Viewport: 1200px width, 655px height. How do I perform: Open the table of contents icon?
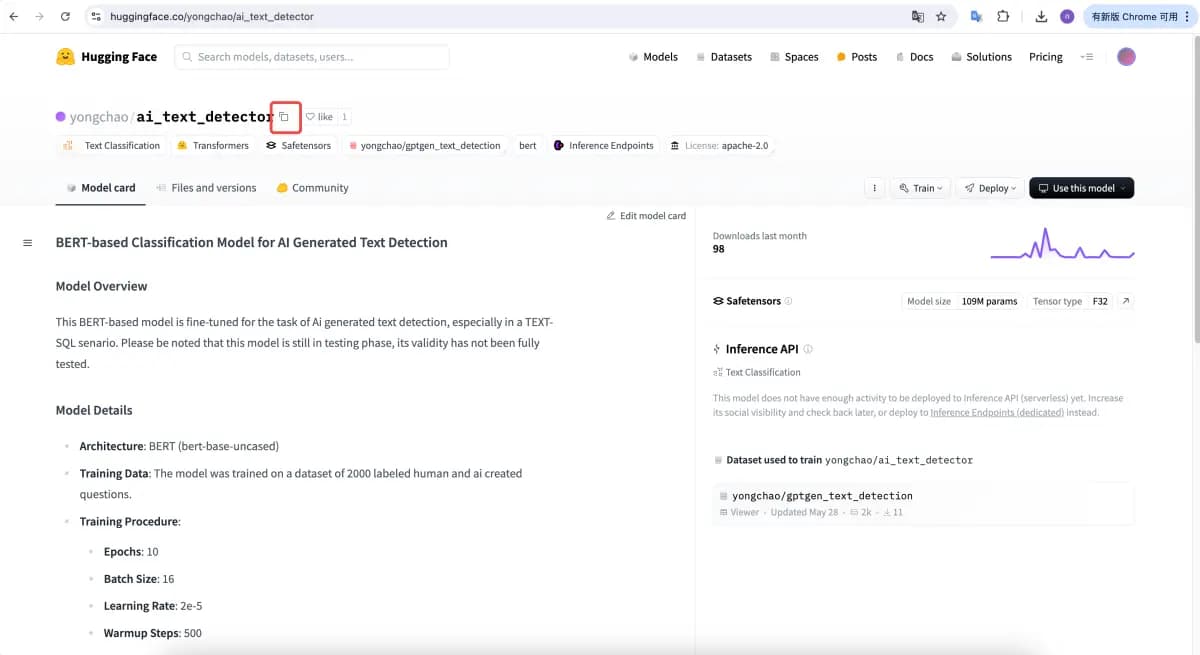click(27, 243)
